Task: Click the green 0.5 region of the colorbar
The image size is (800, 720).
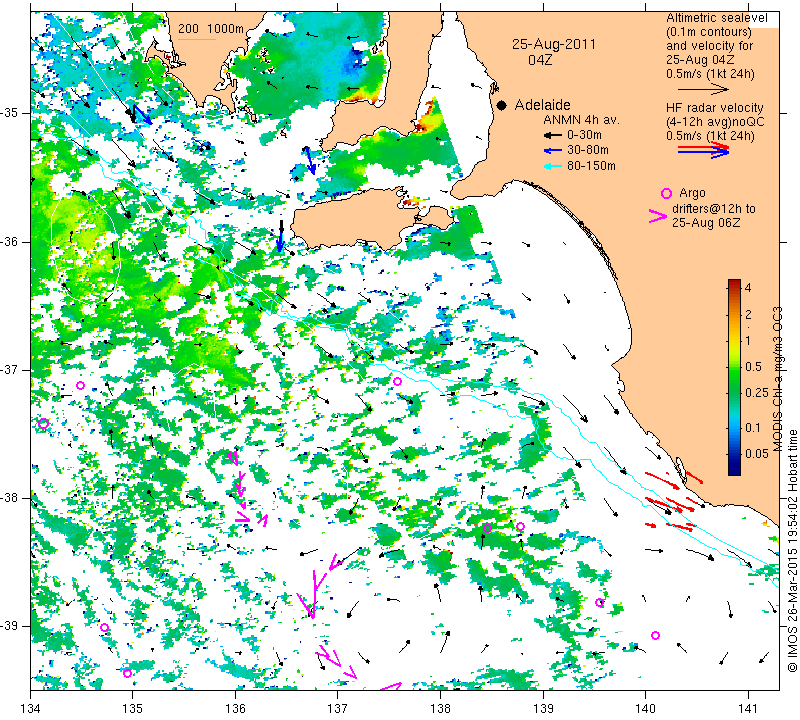Action: 734,366
